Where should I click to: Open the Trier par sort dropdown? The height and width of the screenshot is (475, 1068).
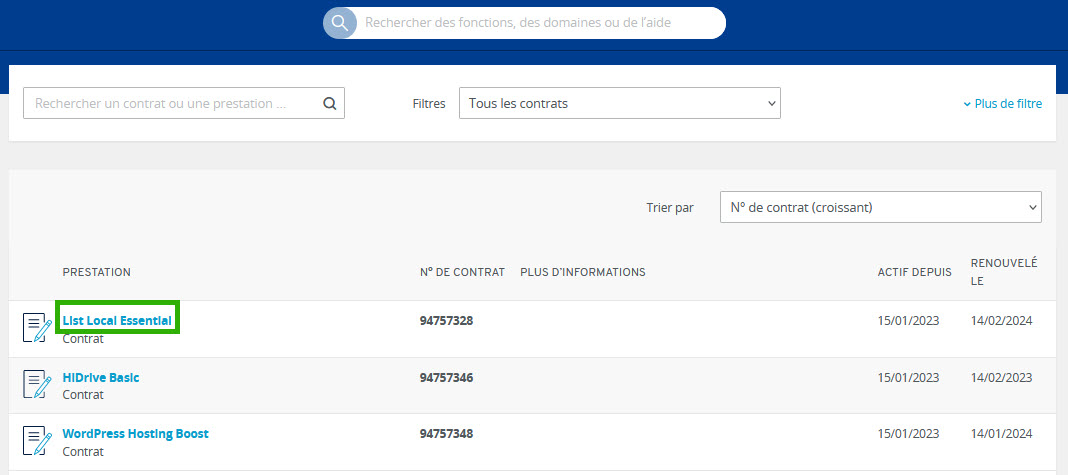point(881,207)
